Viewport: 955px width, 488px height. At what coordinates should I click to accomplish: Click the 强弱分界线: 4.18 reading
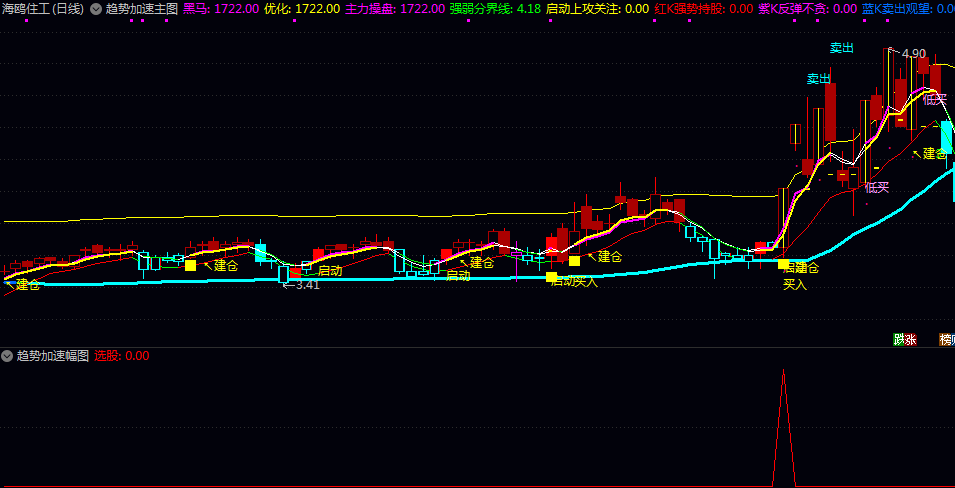pos(495,9)
